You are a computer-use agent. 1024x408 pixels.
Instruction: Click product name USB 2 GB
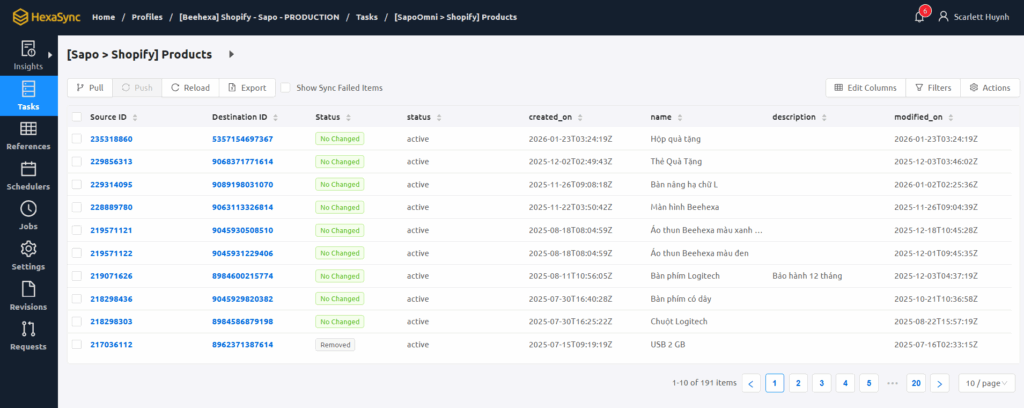pyautogui.click(x=667, y=345)
